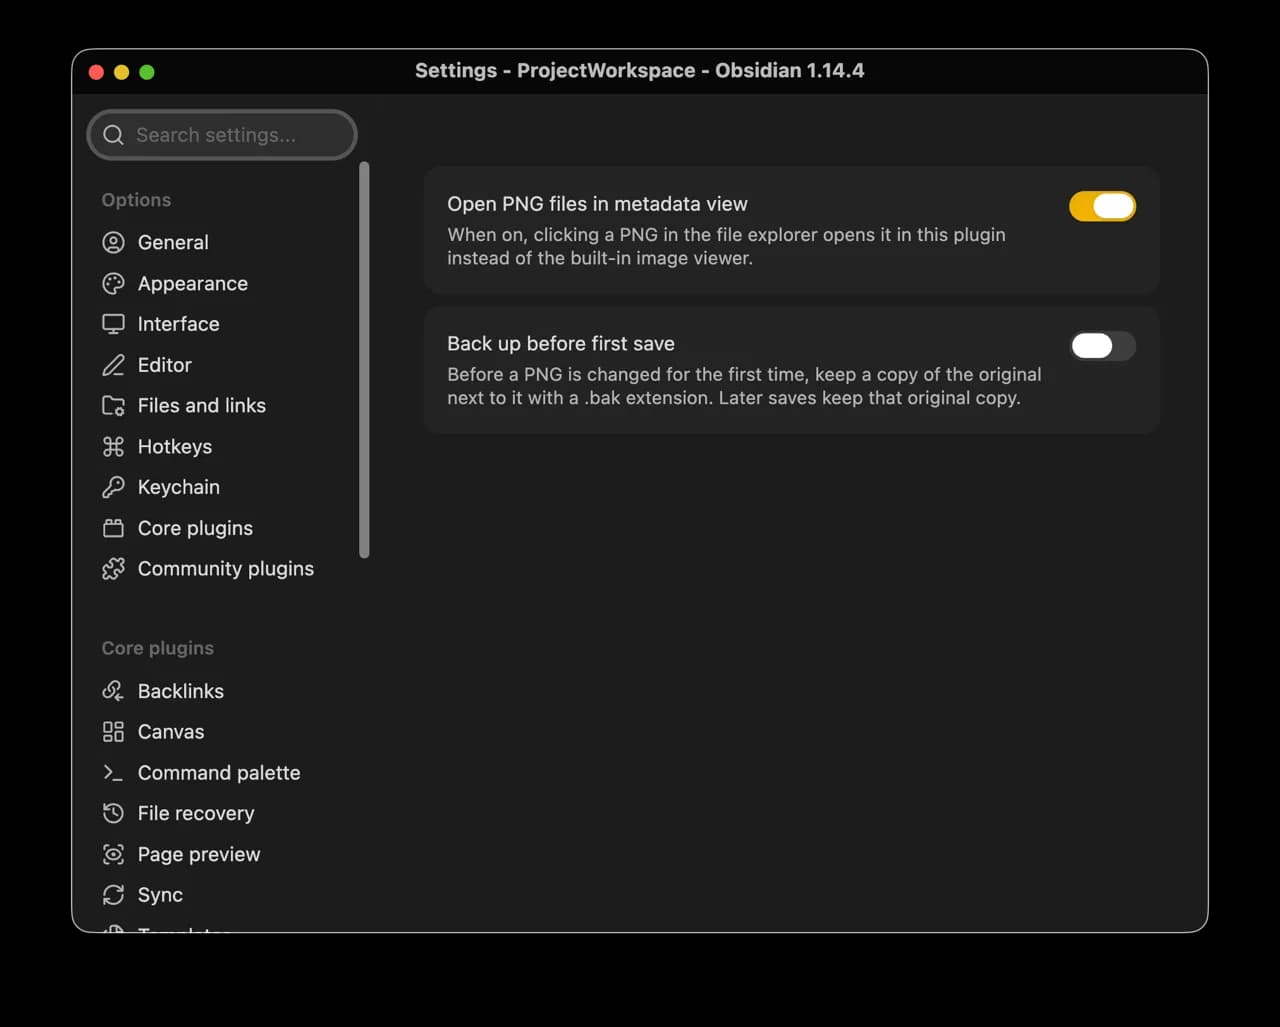Focus the Search settings field
The height and width of the screenshot is (1027, 1280).
tap(222, 135)
